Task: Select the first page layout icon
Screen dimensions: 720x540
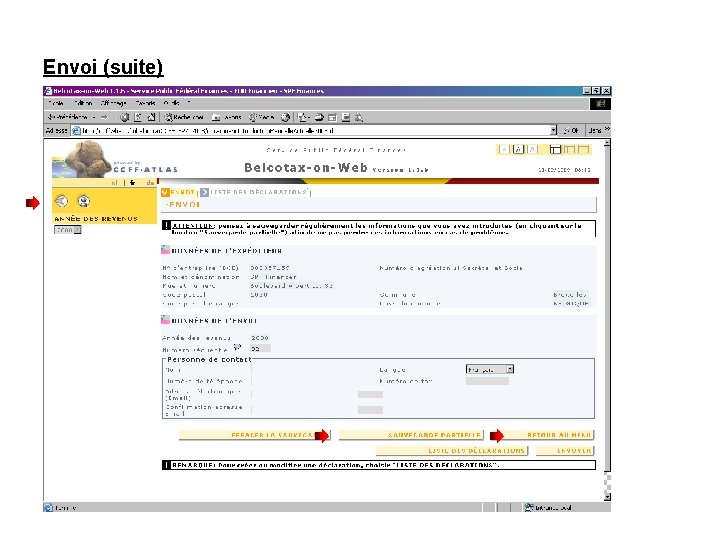Action: coord(556,149)
